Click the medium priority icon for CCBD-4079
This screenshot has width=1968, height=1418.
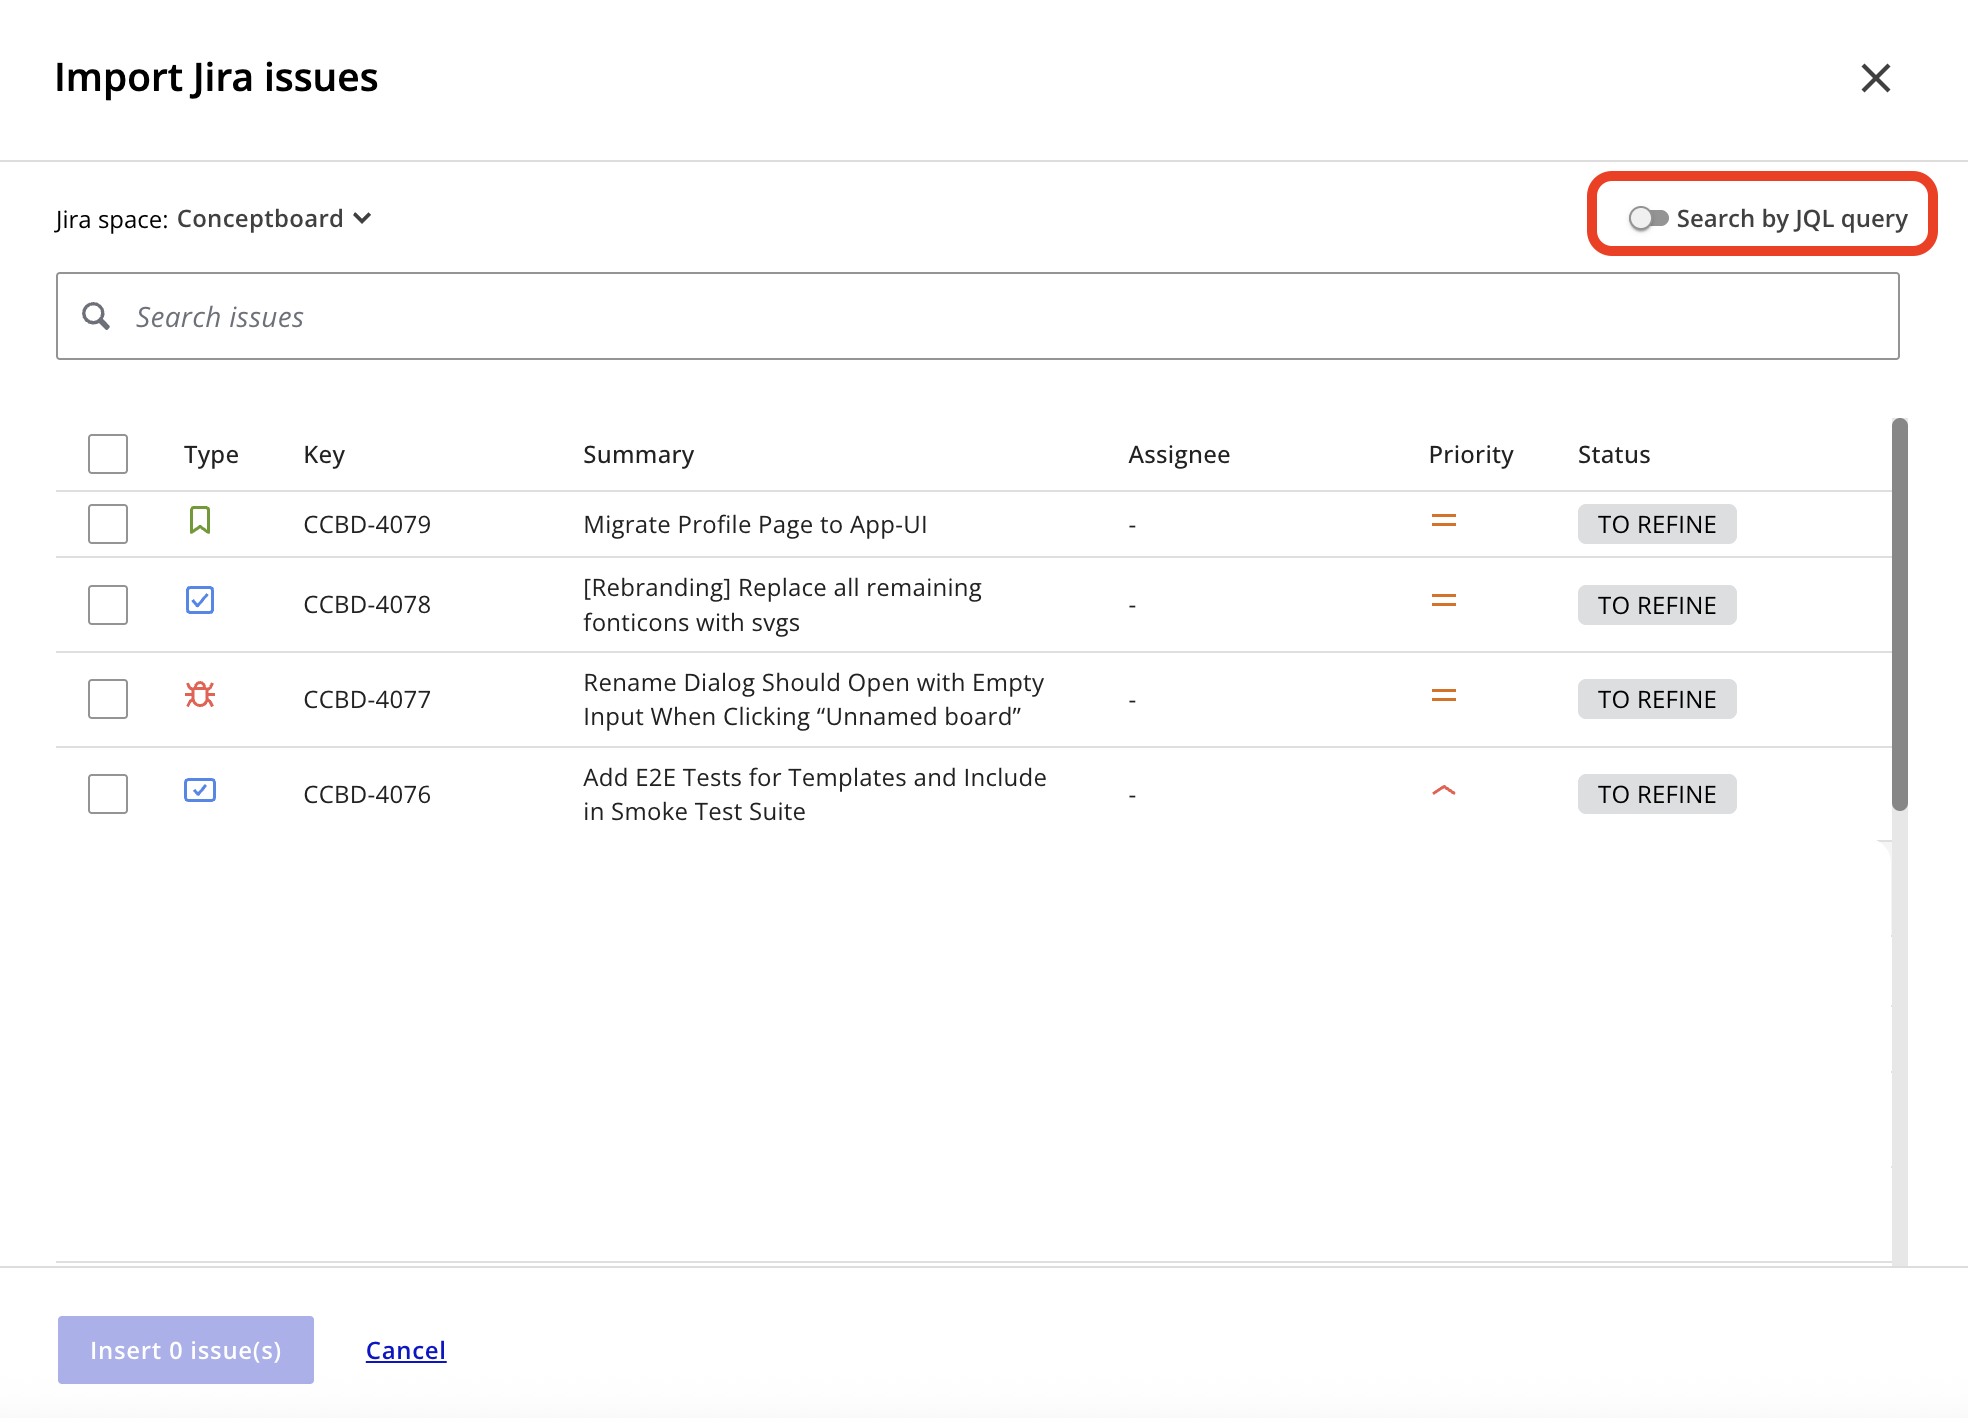pyautogui.click(x=1443, y=521)
